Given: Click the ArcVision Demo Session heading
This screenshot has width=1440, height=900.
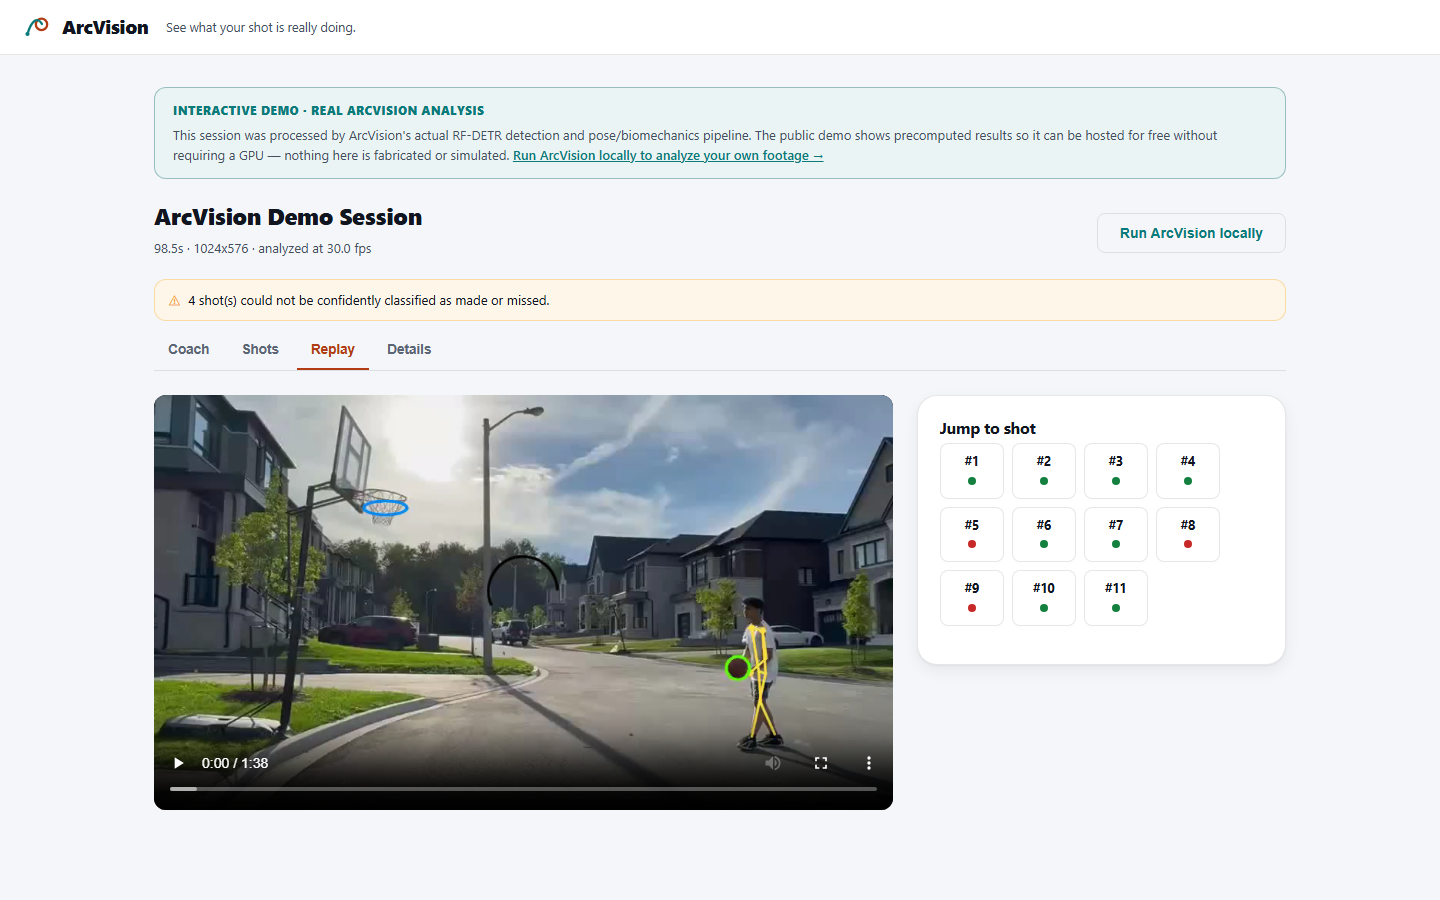Looking at the screenshot, I should [288, 217].
